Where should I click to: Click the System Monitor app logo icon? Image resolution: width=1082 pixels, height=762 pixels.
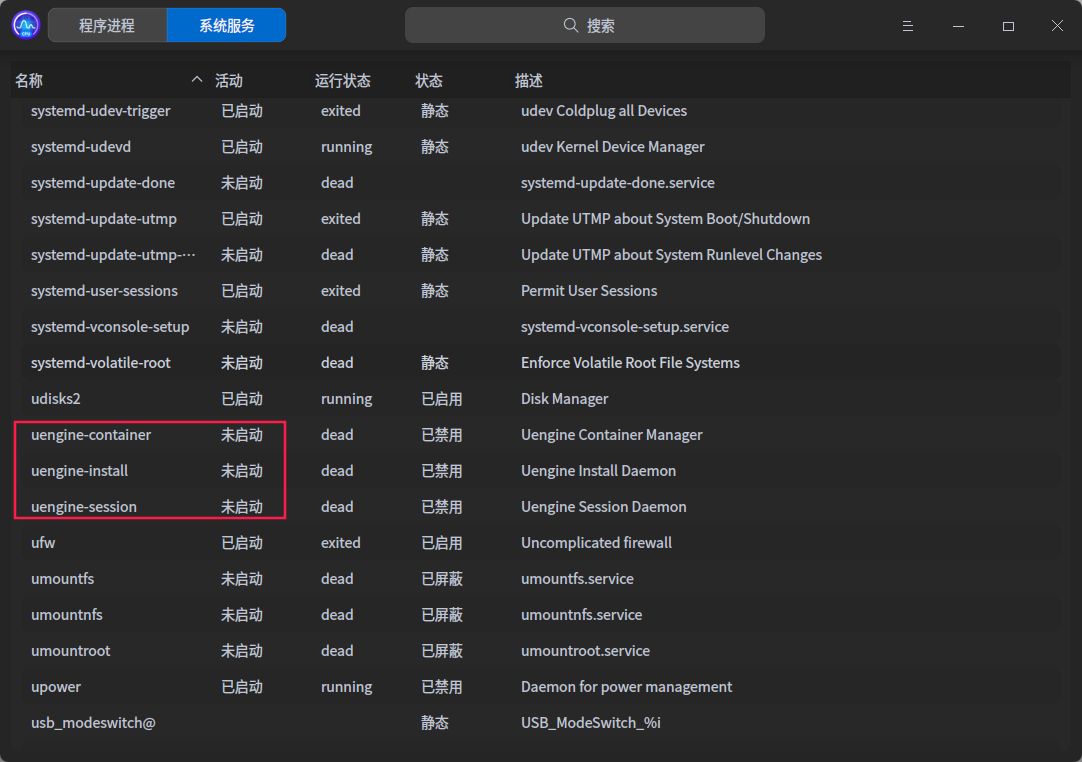[x=25, y=25]
